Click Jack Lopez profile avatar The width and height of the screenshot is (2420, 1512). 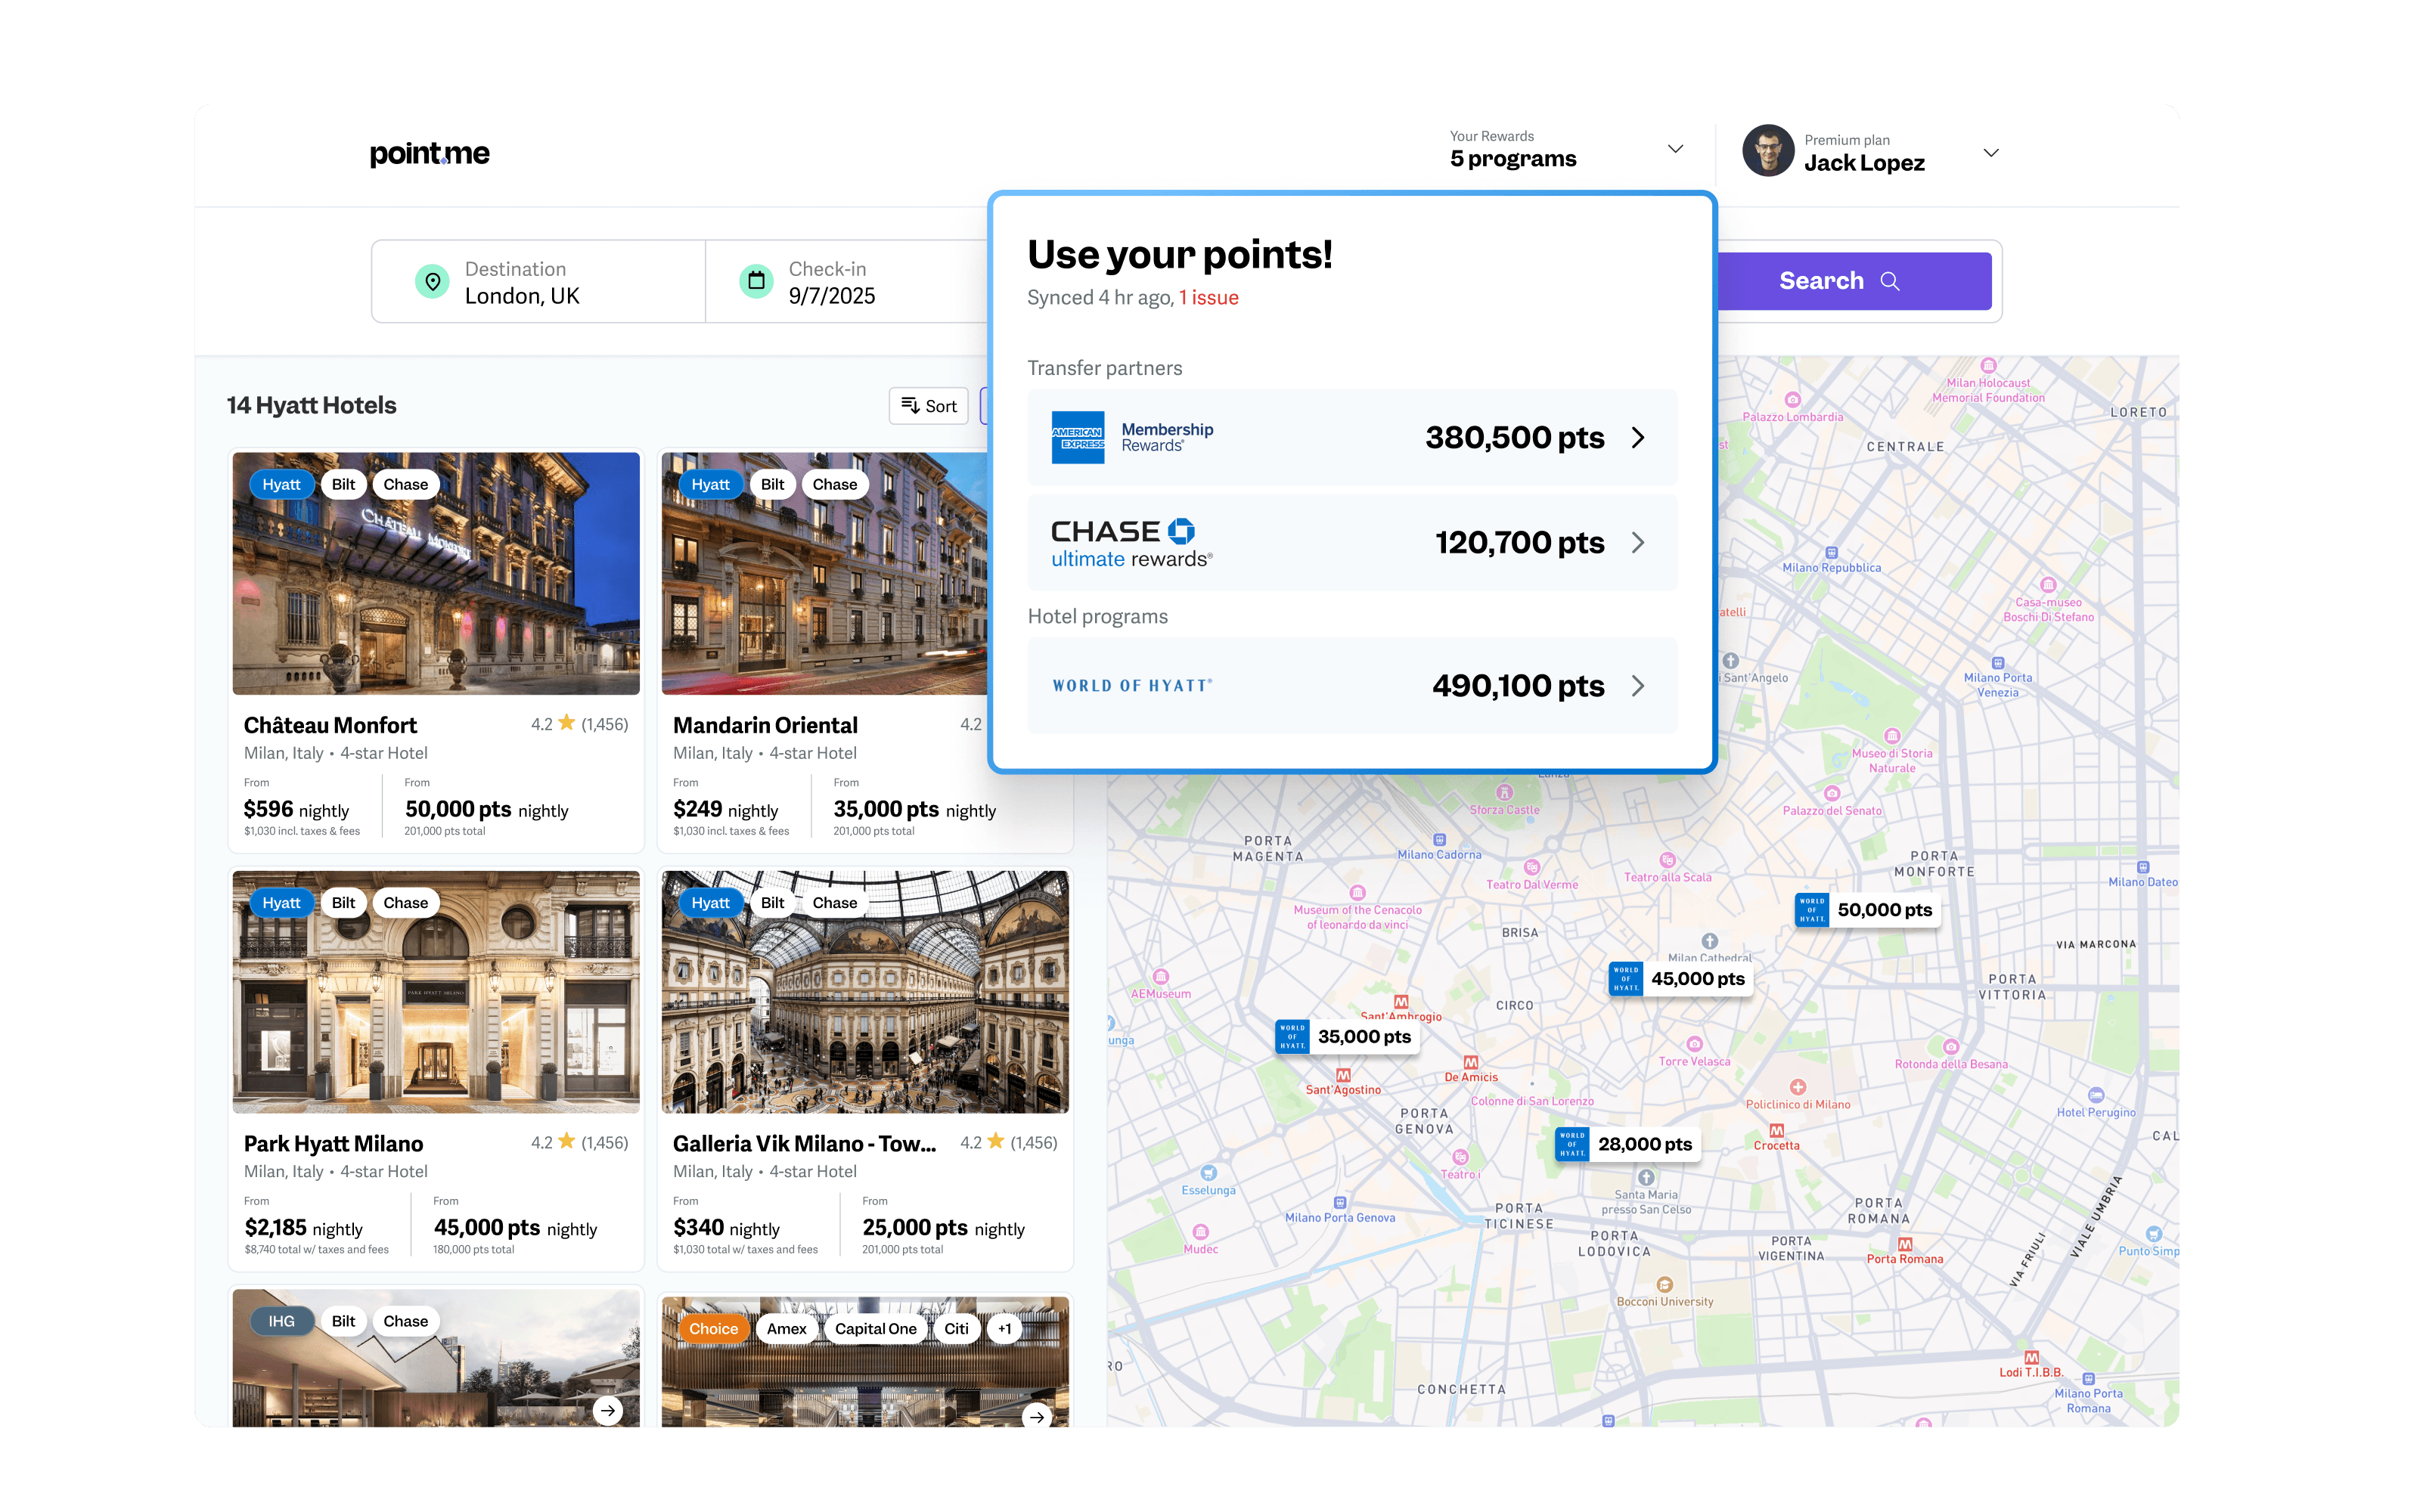pos(1768,151)
